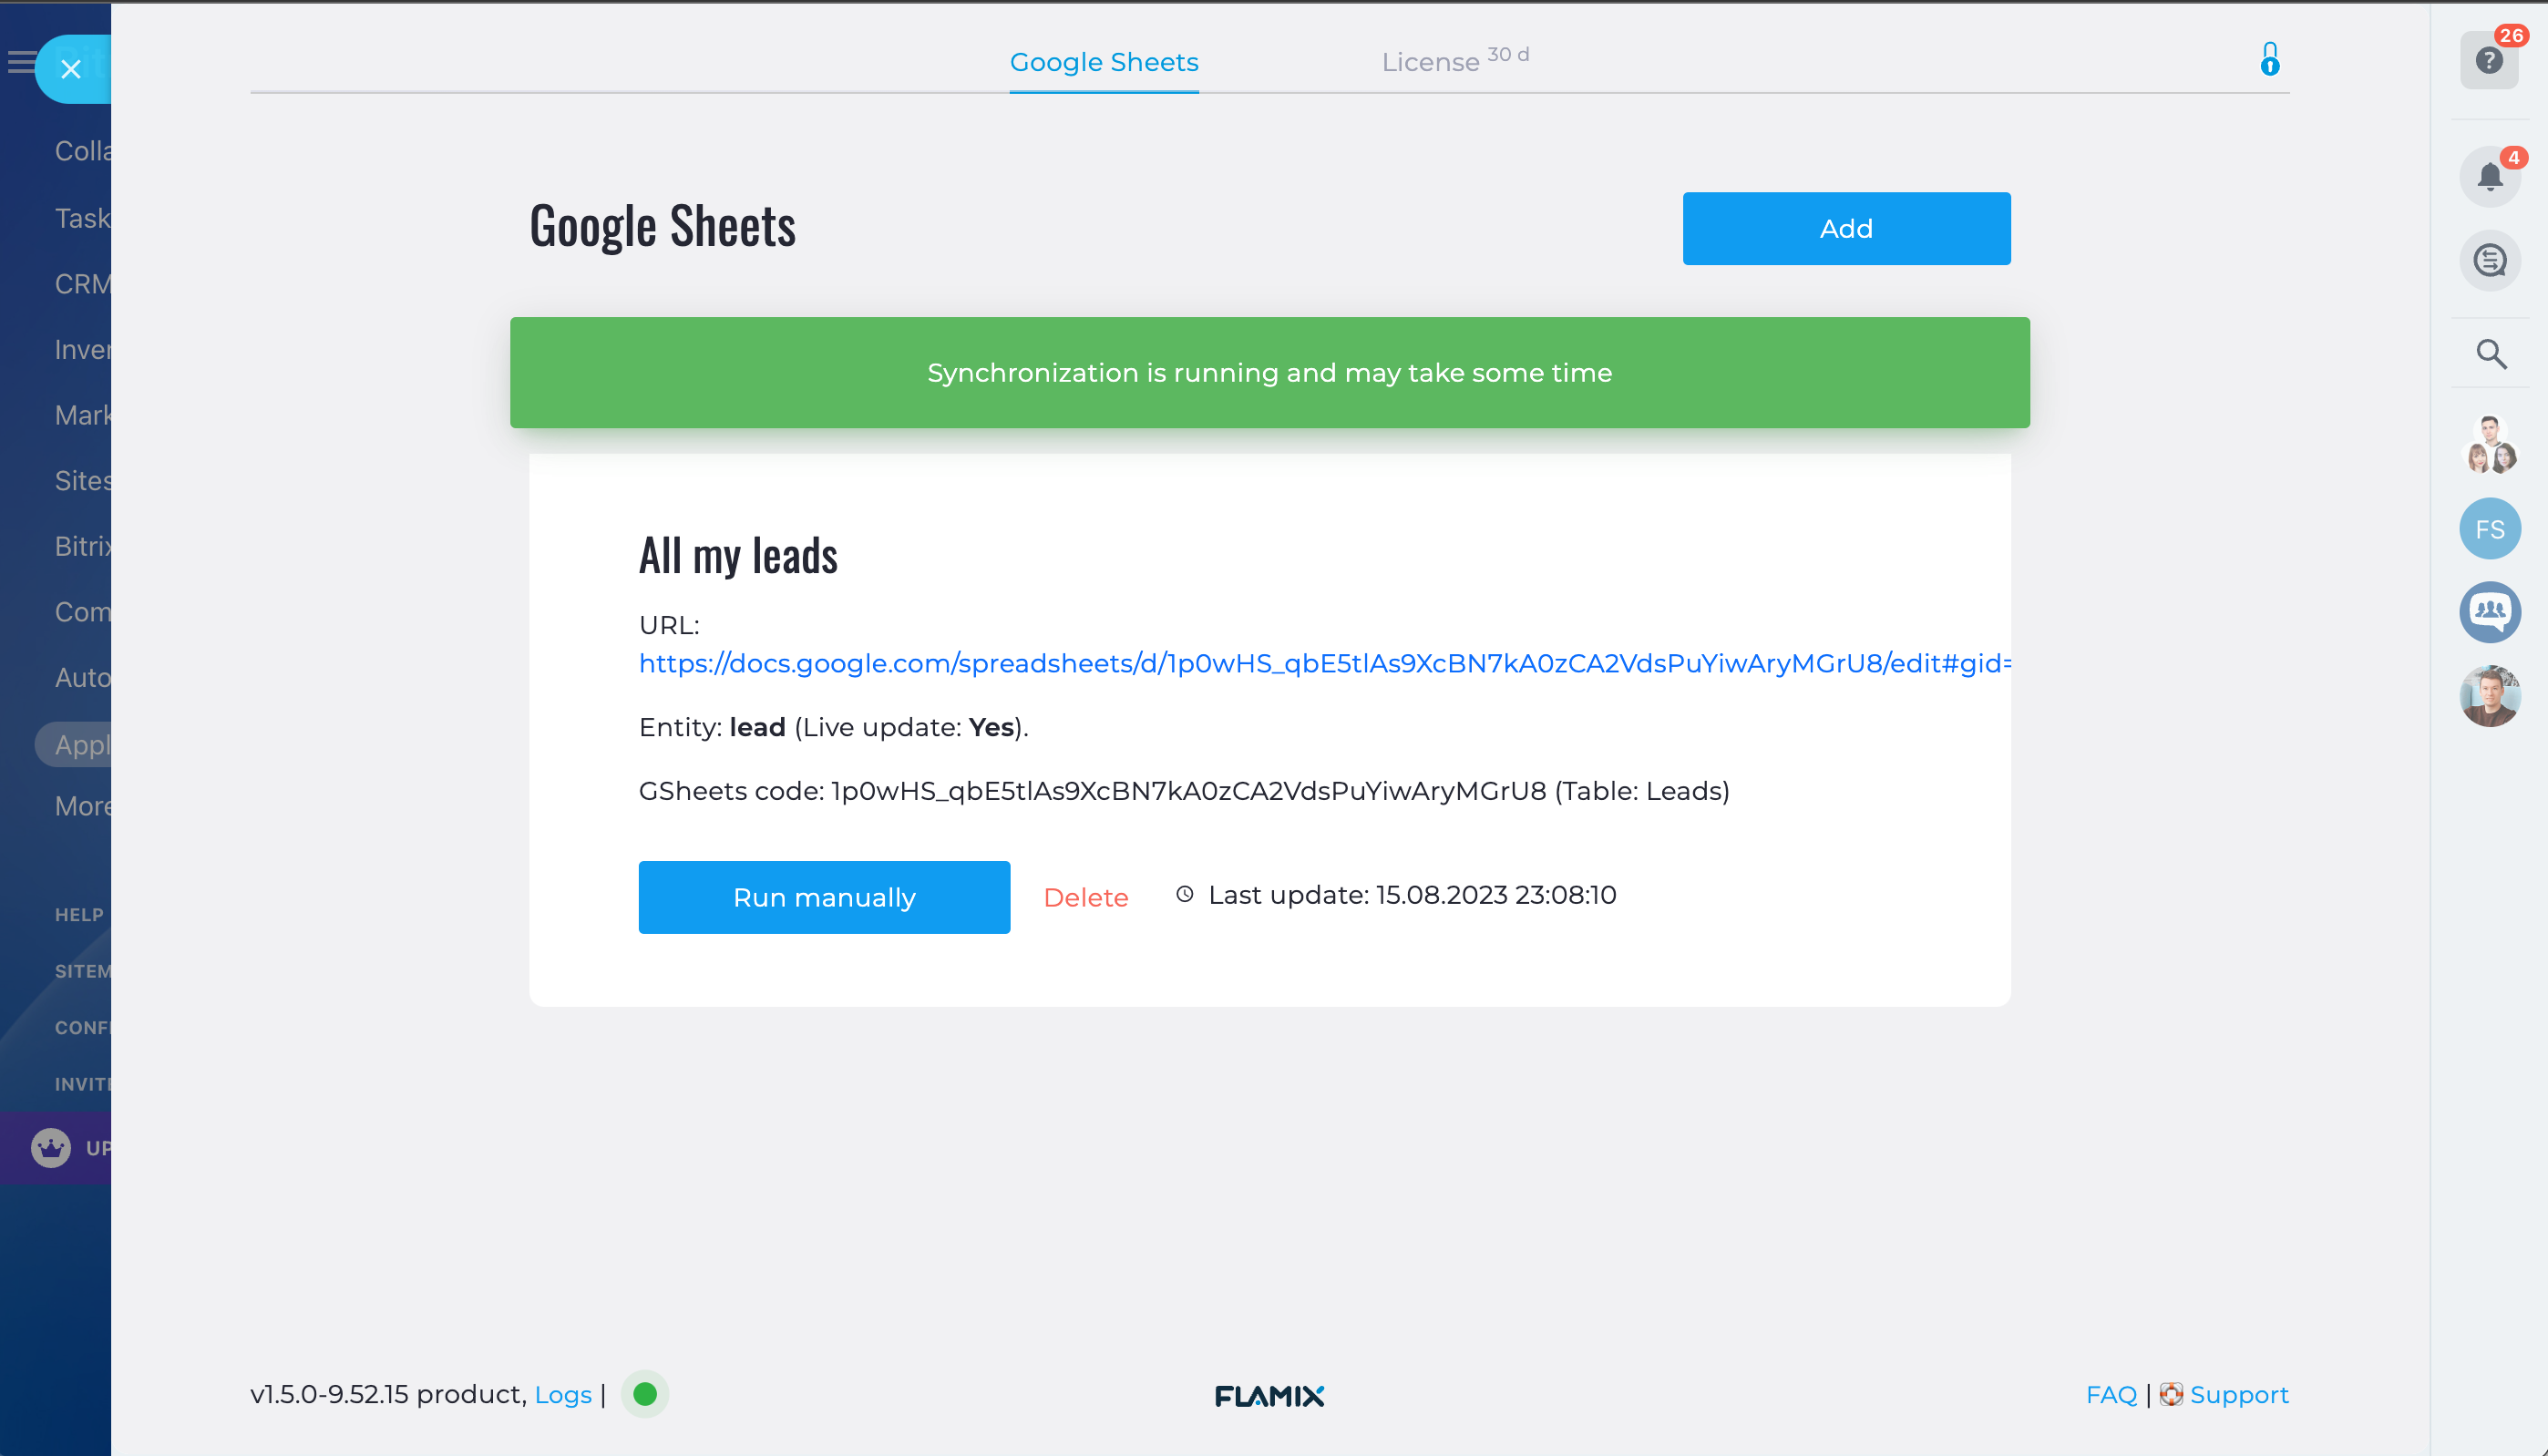This screenshot has width=2548, height=1456.
Task: Open the group chat icon
Action: (2489, 611)
